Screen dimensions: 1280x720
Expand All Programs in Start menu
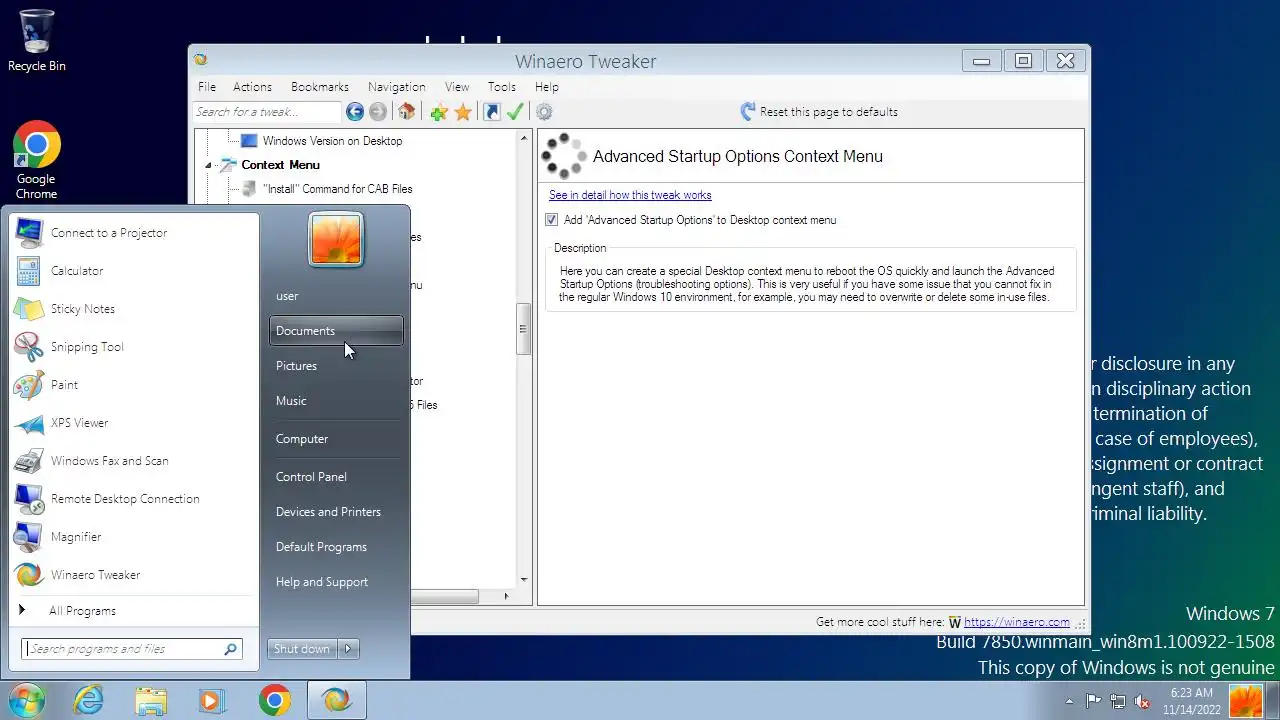pyautogui.click(x=135, y=611)
